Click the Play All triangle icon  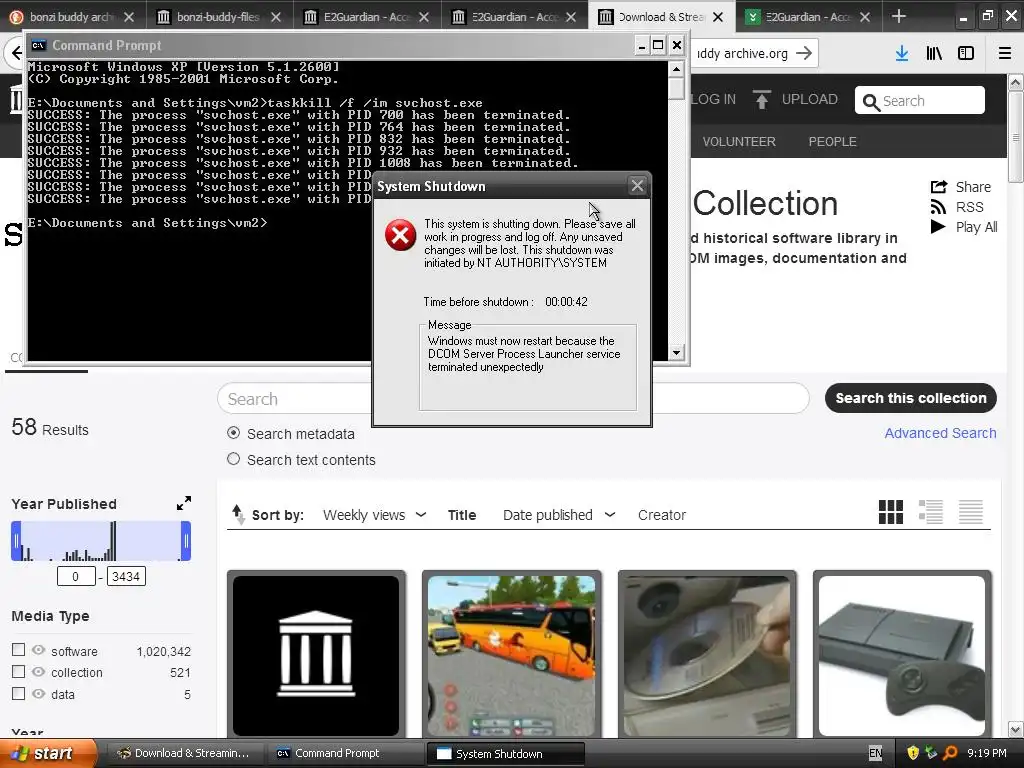pos(938,227)
